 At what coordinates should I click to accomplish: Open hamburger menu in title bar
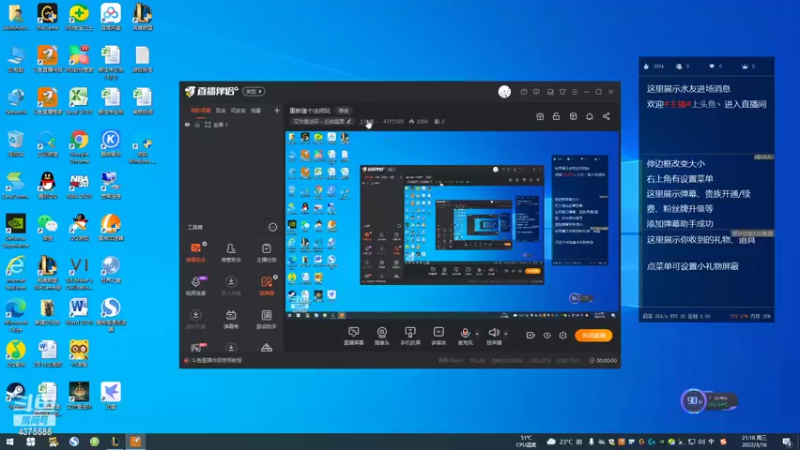click(574, 92)
